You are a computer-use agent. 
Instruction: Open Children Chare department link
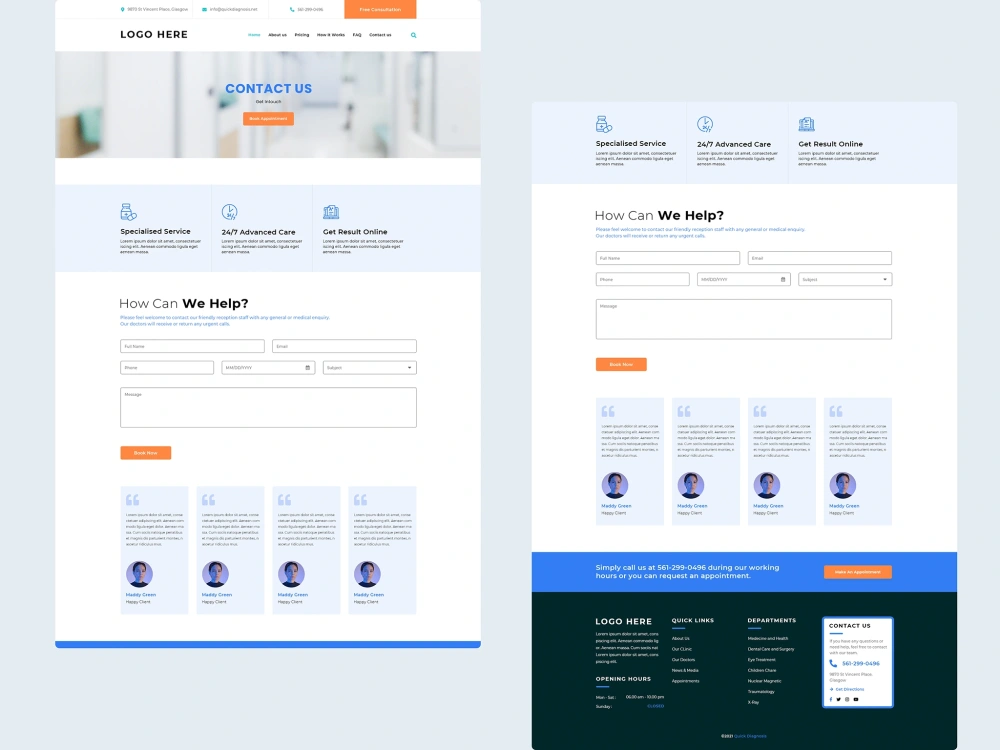762,670
